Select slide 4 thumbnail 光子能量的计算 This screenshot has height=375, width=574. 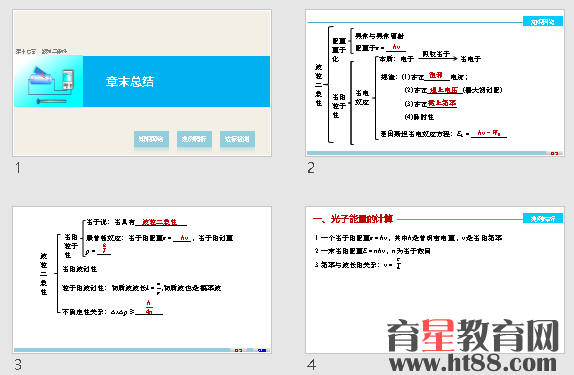435,280
